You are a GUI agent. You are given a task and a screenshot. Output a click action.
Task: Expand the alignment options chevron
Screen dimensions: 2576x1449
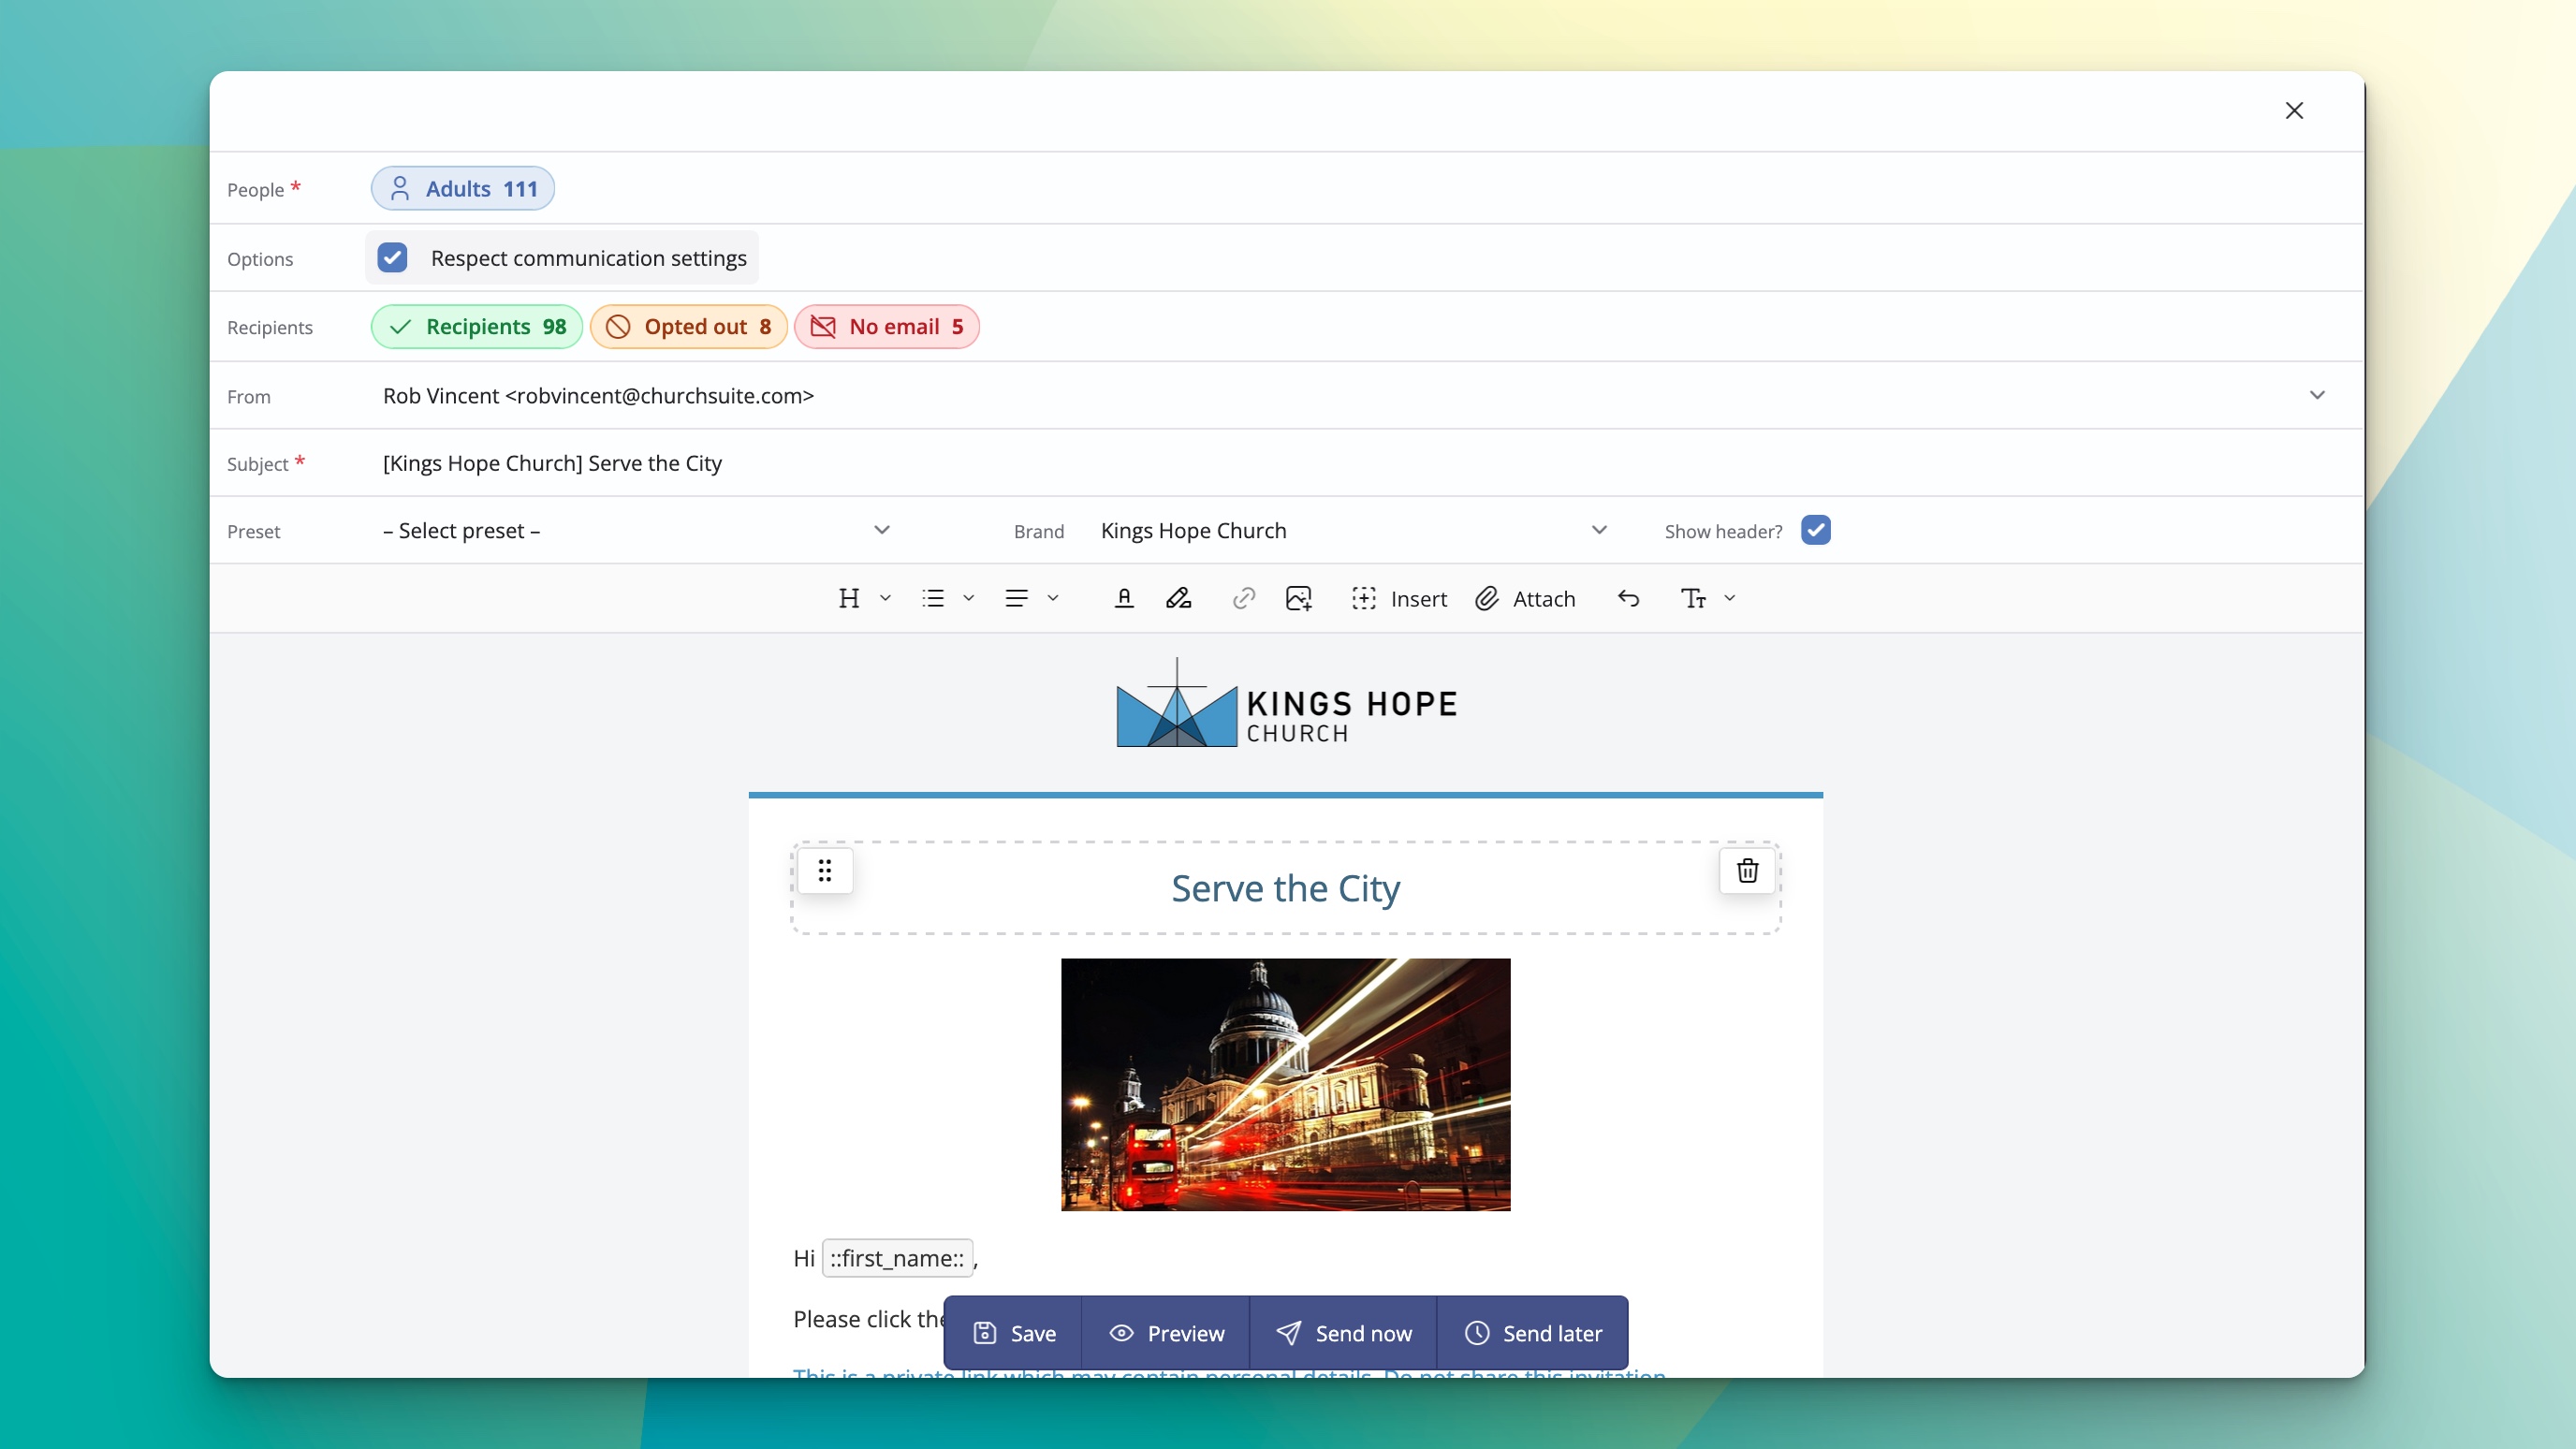click(x=1052, y=598)
